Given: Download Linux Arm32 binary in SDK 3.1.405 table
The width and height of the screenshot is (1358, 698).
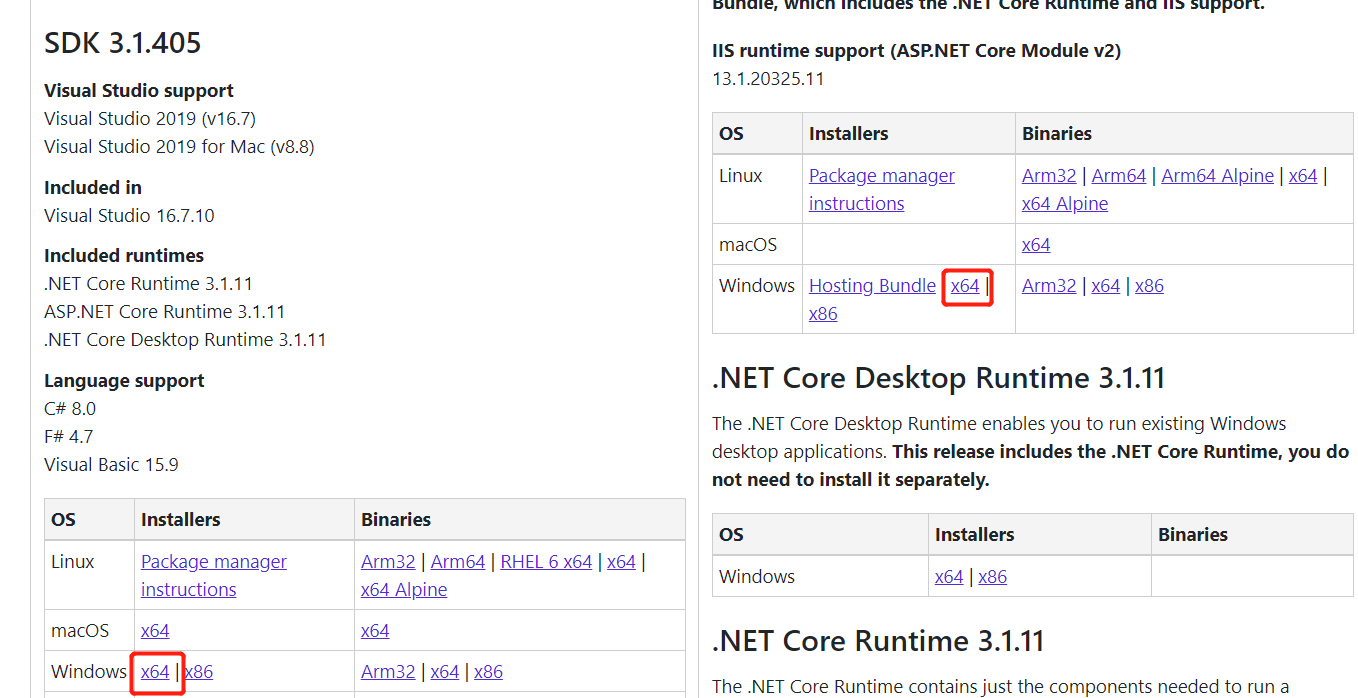Looking at the screenshot, I should click(x=388, y=561).
